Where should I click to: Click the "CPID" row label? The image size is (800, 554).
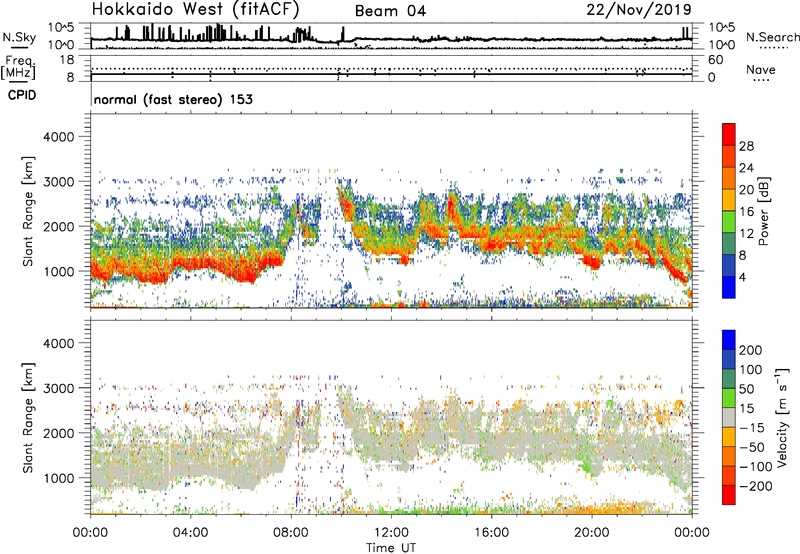pos(22,95)
